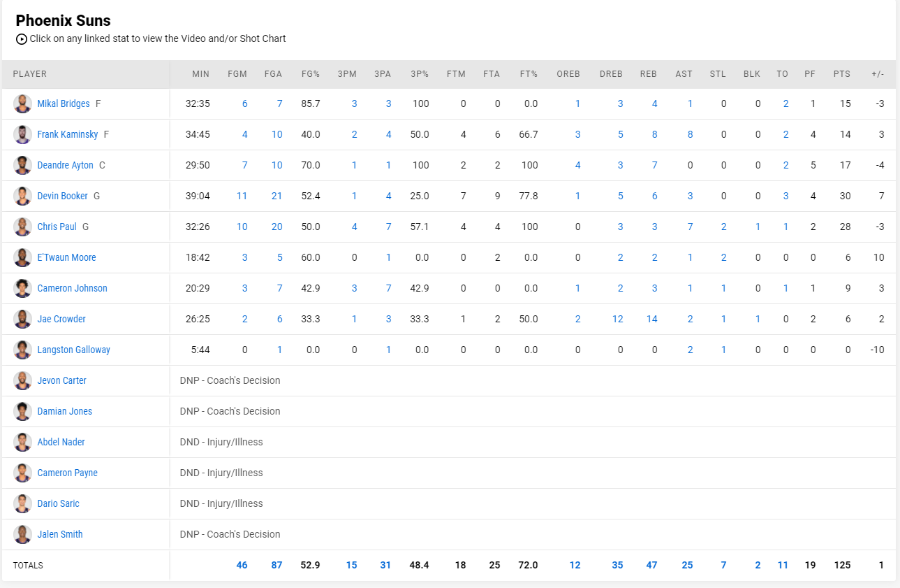Screen dimensions: 900x588
Task: Click the FG% column header
Action: tap(311, 74)
